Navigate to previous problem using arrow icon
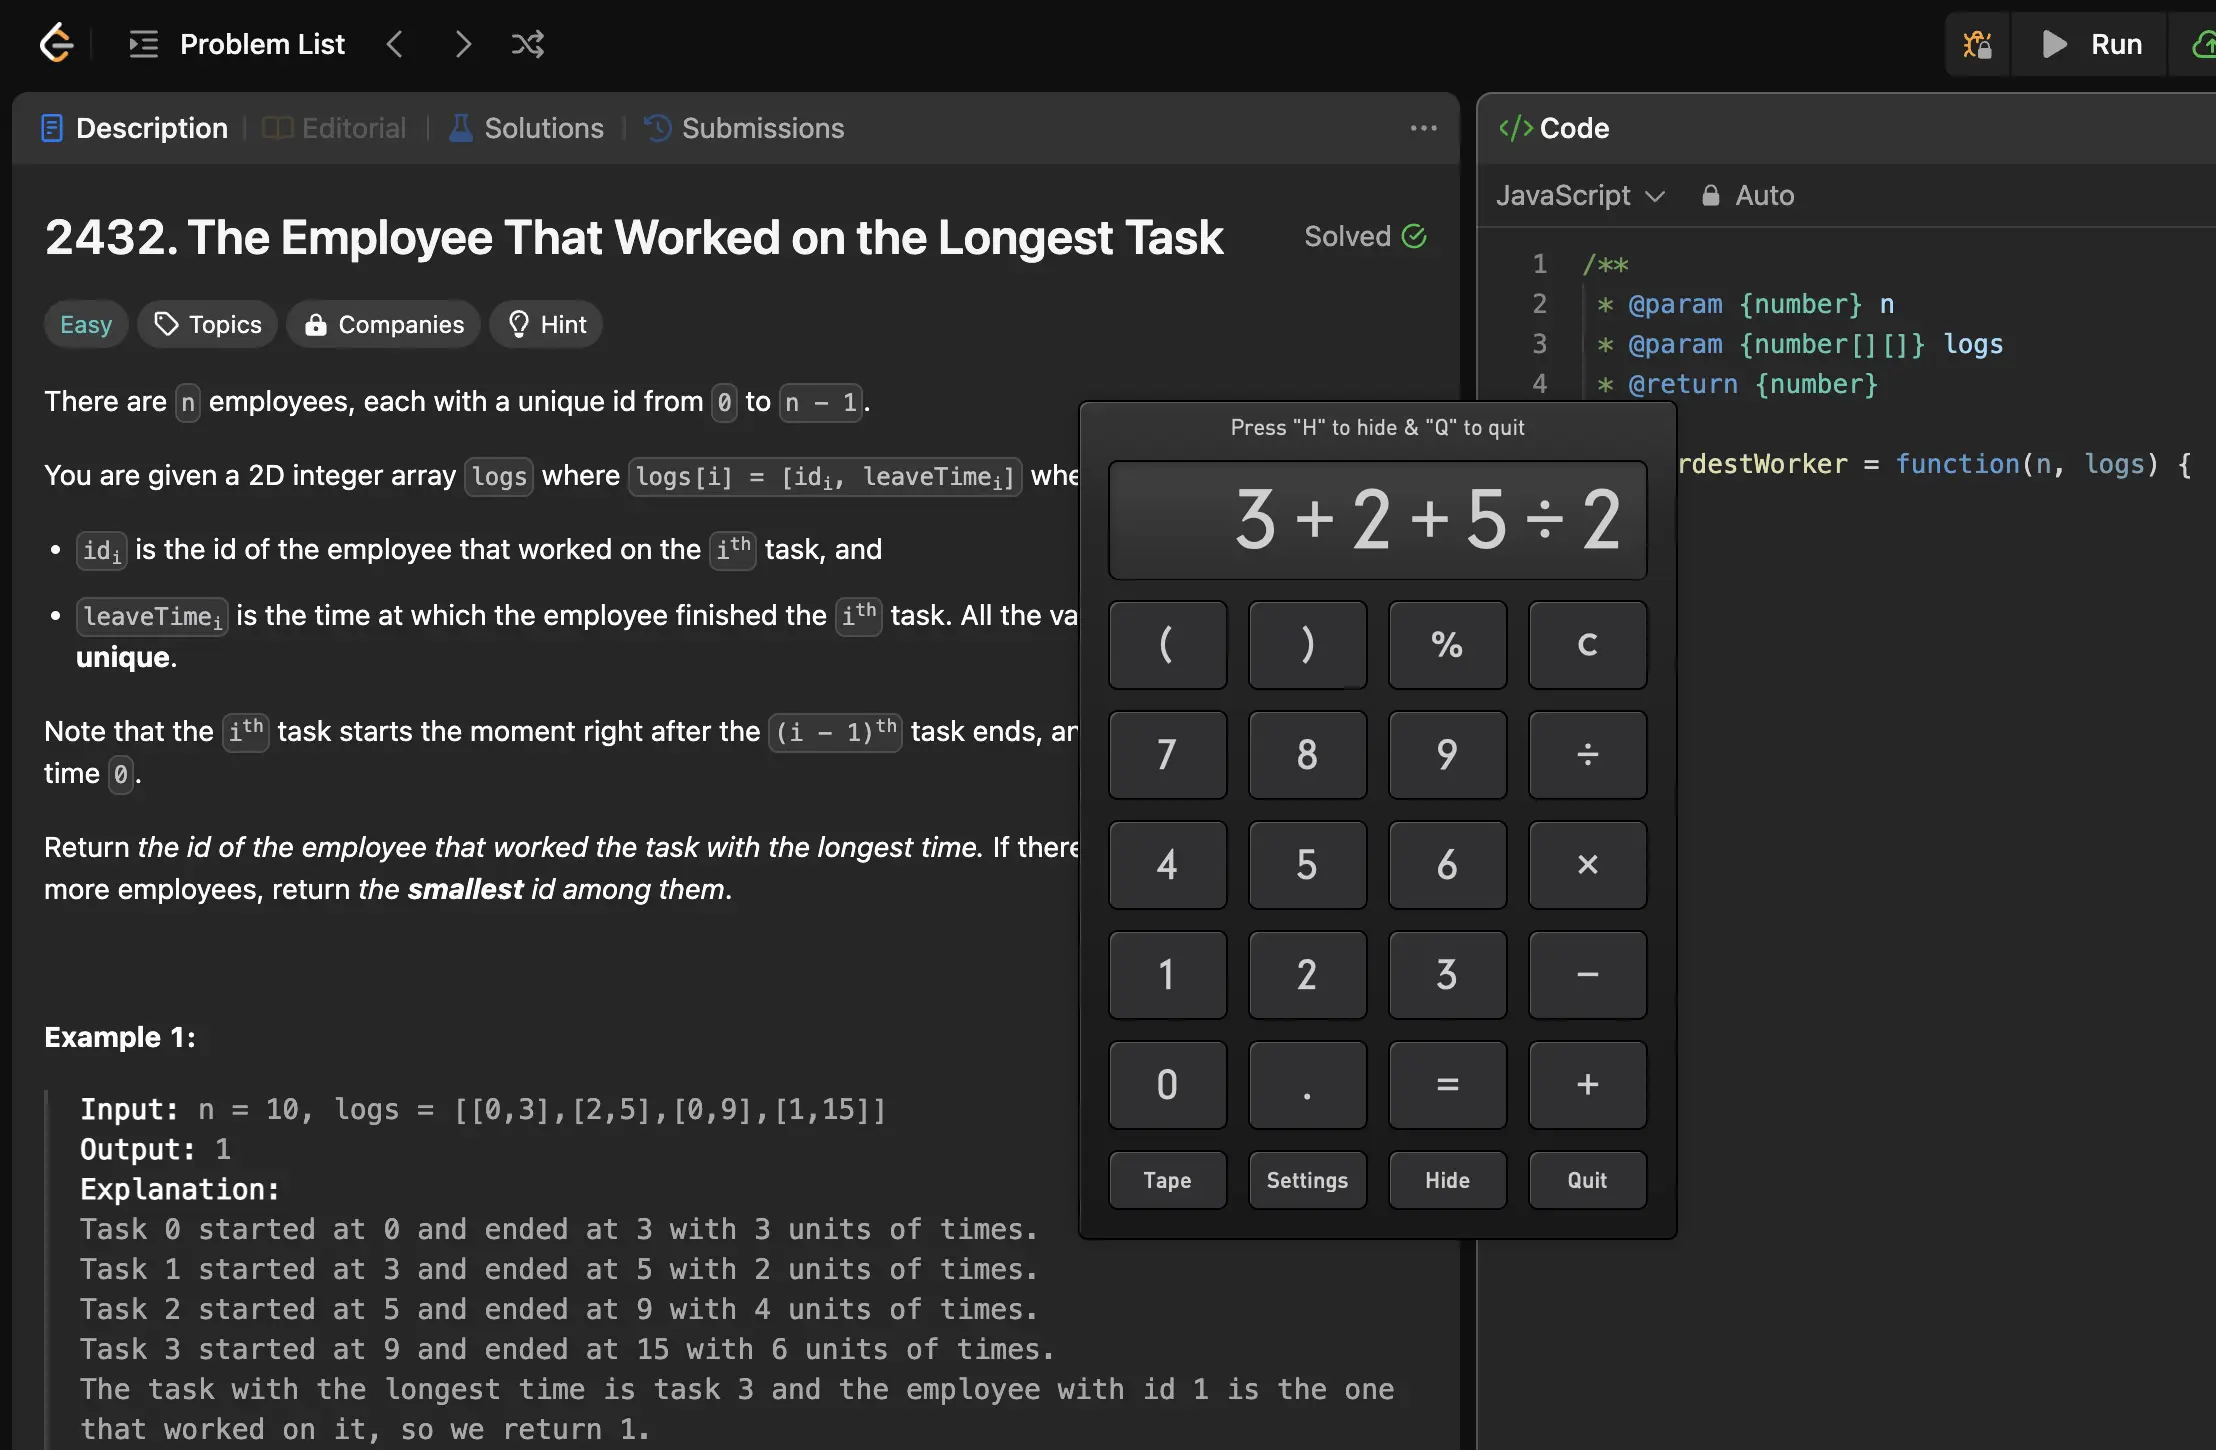2216x1450 pixels. (x=395, y=44)
